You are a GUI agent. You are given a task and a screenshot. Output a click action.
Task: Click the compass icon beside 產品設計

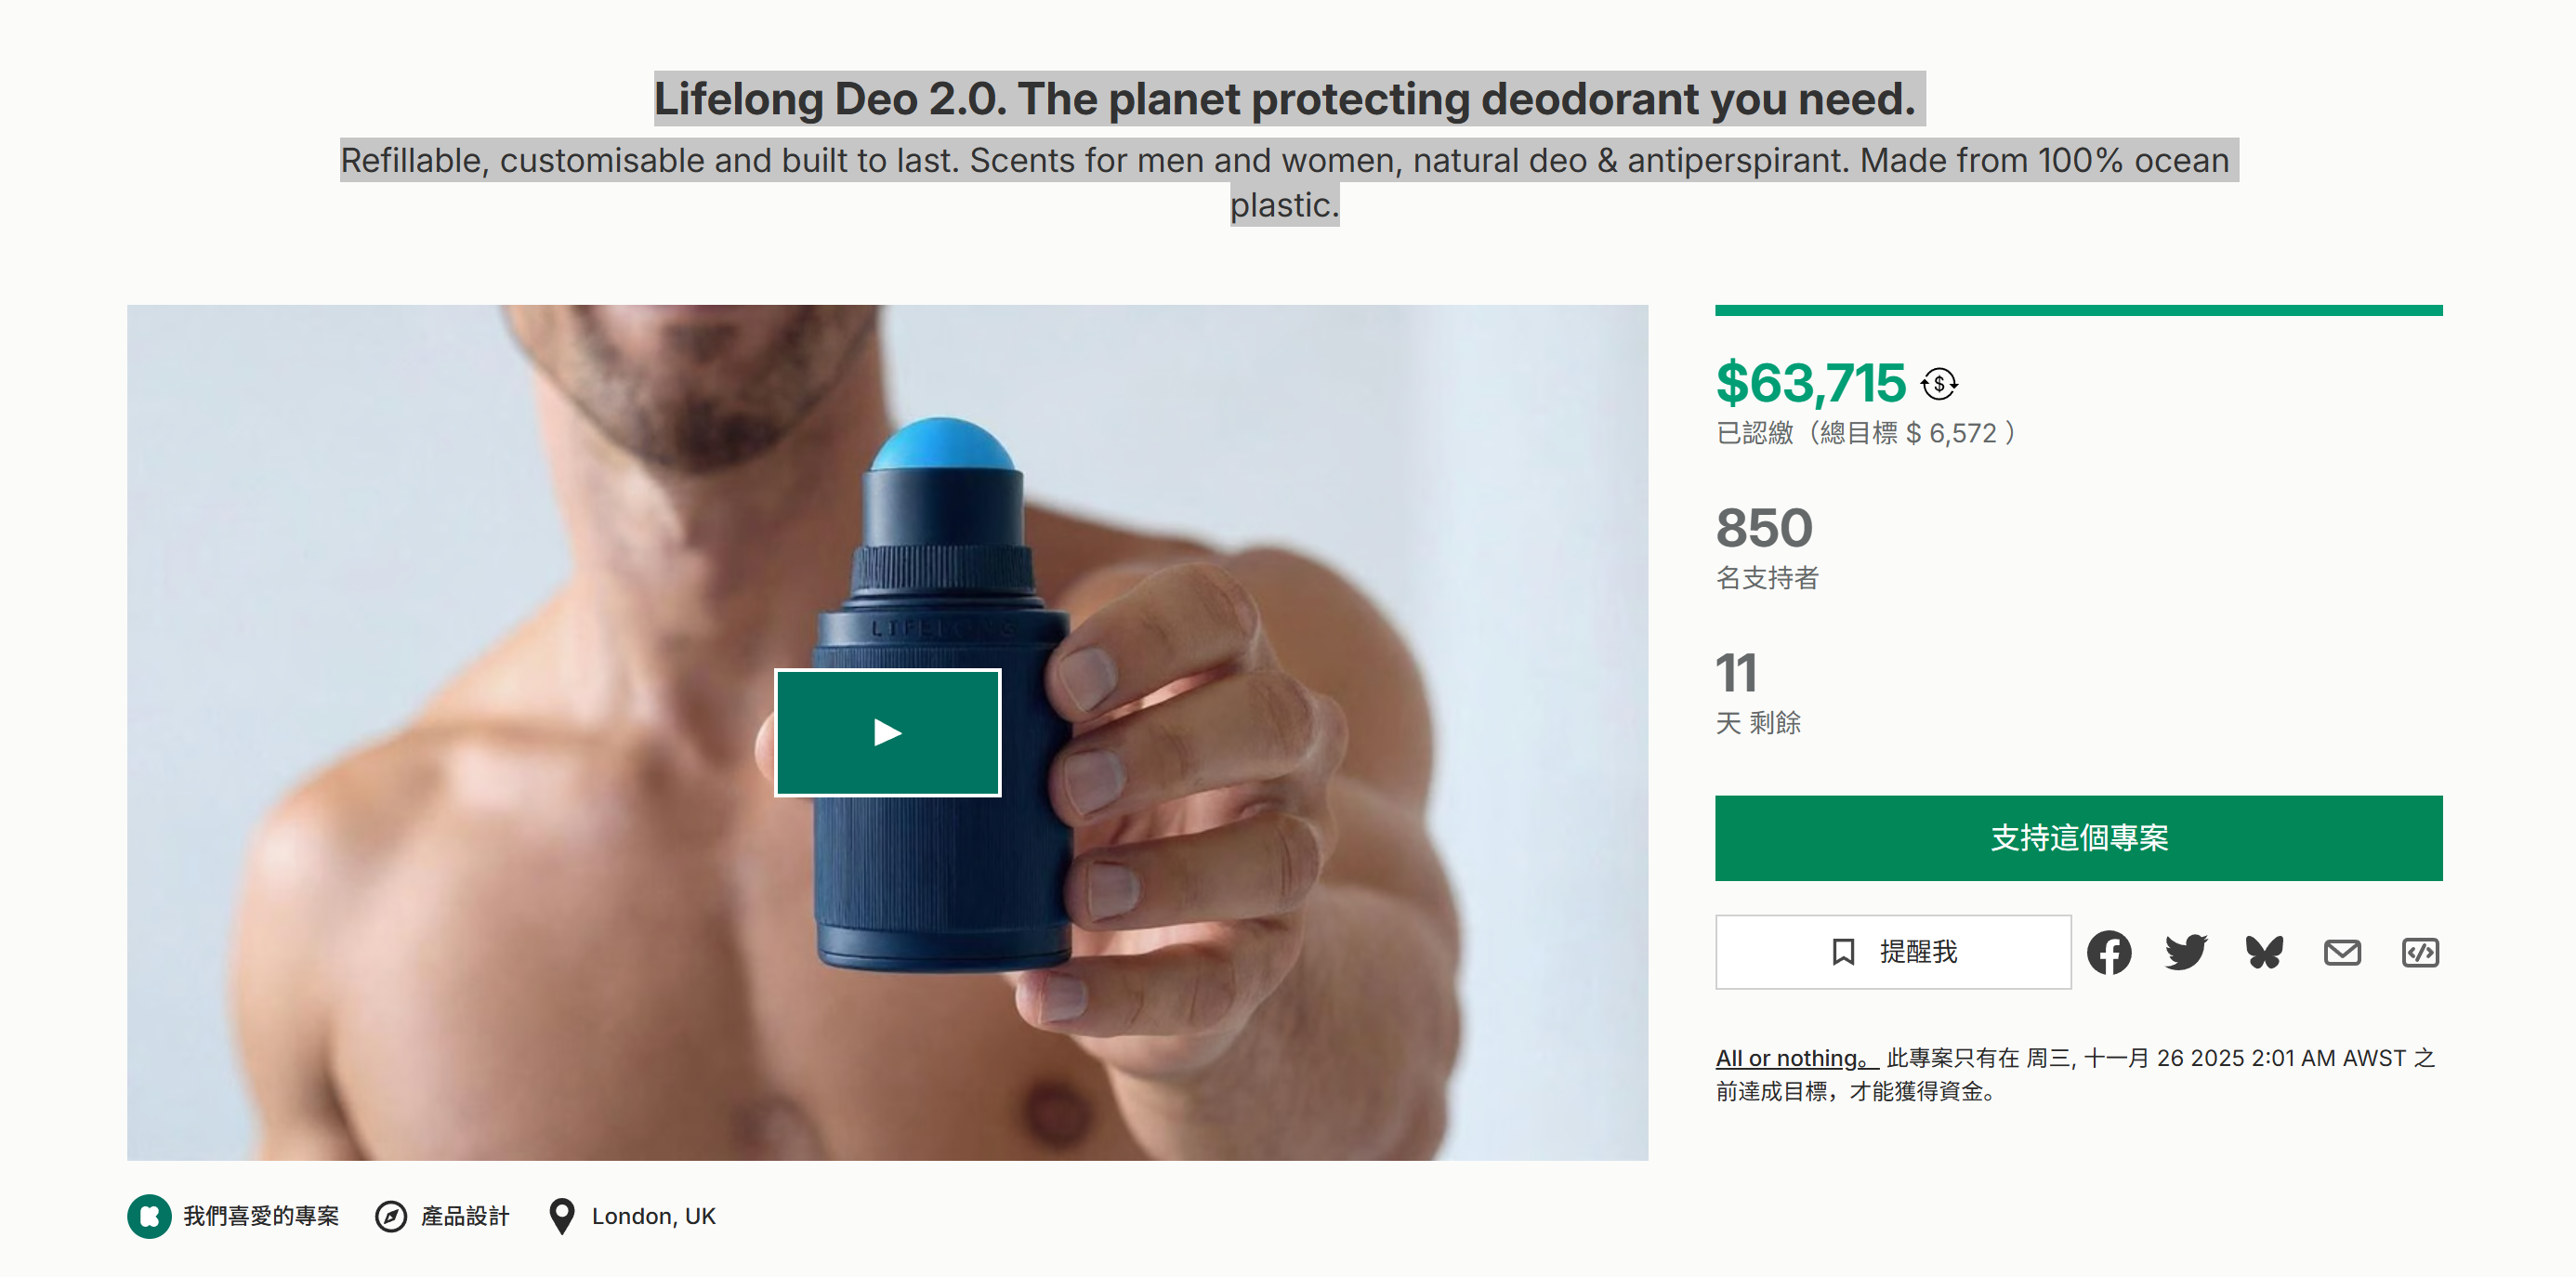coord(391,1216)
